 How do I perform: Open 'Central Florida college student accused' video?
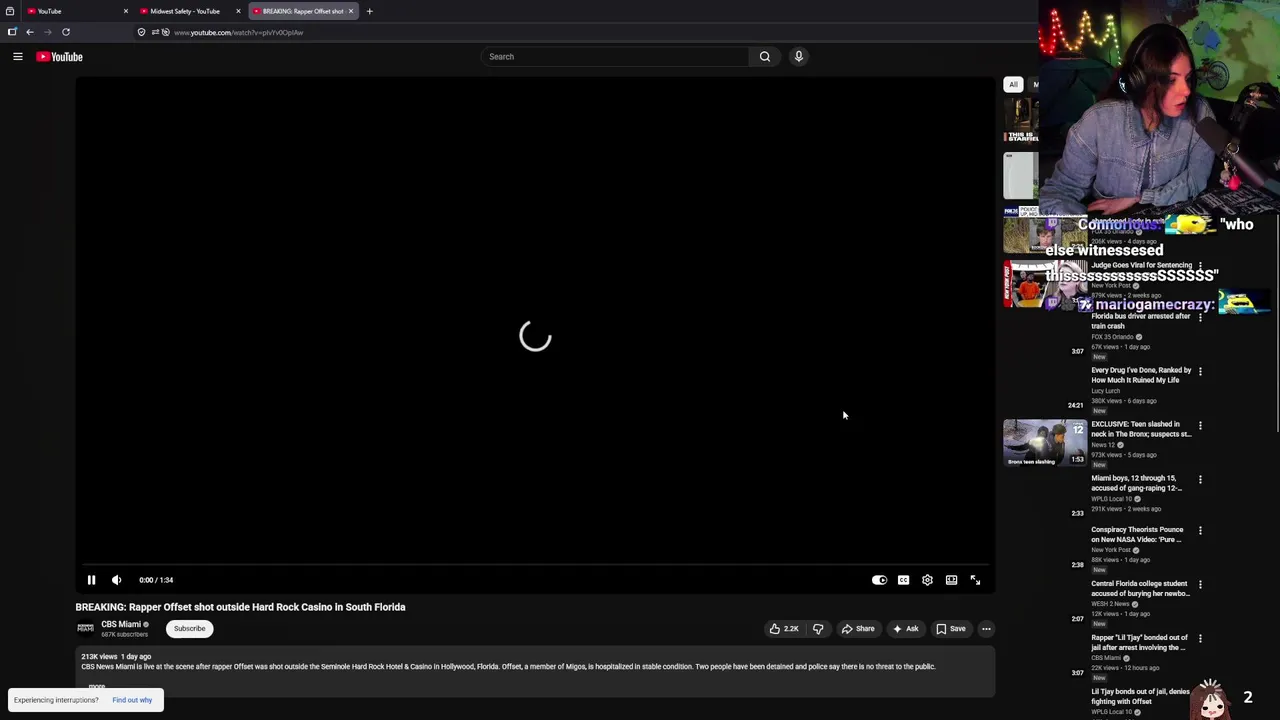pos(1140,588)
